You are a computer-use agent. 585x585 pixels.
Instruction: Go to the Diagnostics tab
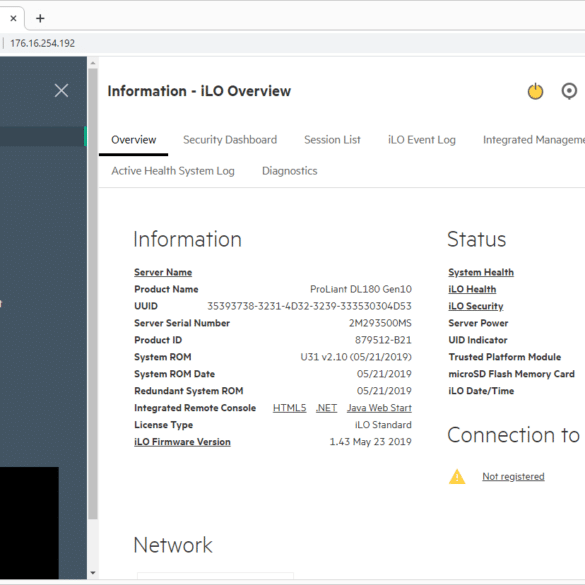(290, 171)
